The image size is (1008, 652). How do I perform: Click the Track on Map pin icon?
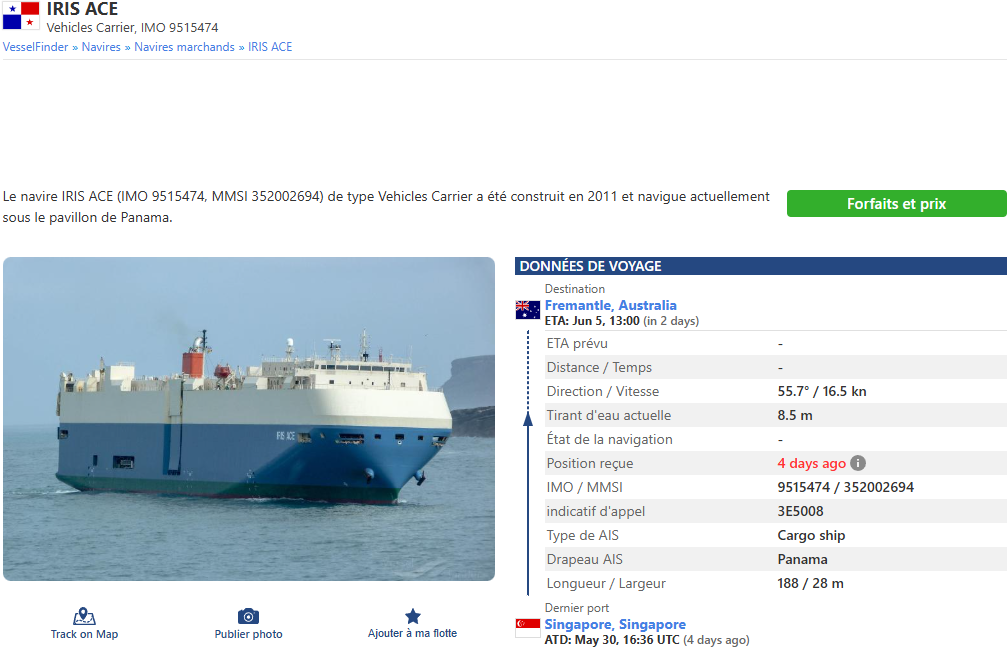84,617
